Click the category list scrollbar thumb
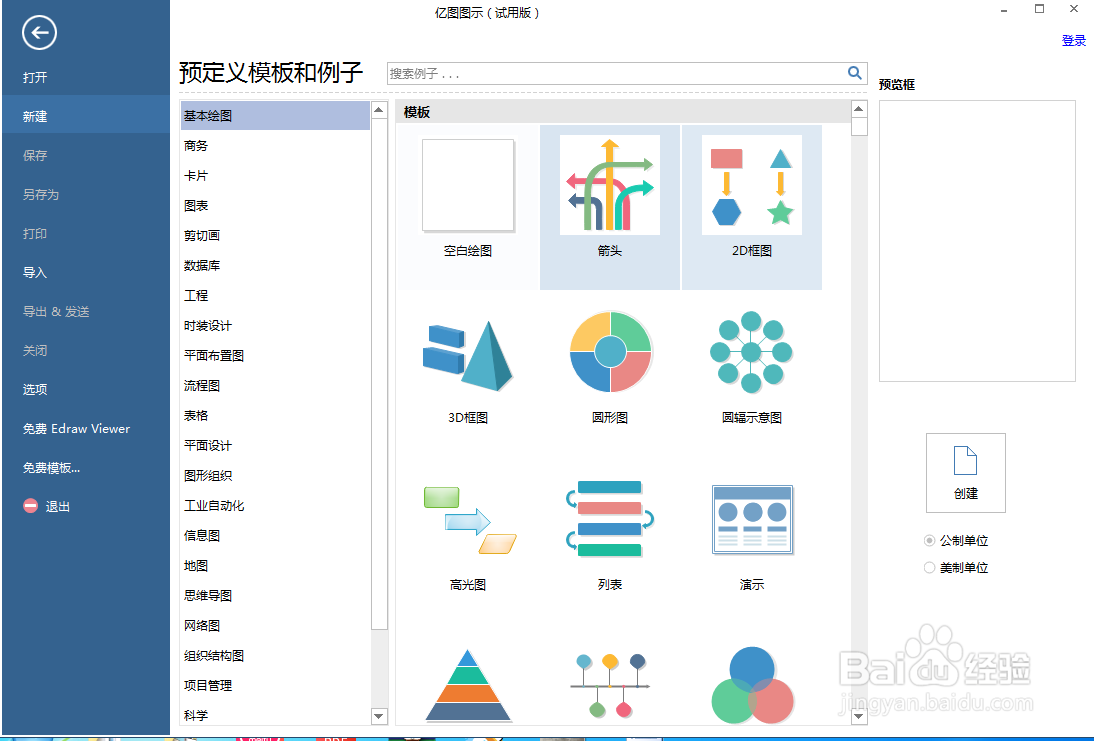Viewport: 1094px width, 741px height. point(379,374)
